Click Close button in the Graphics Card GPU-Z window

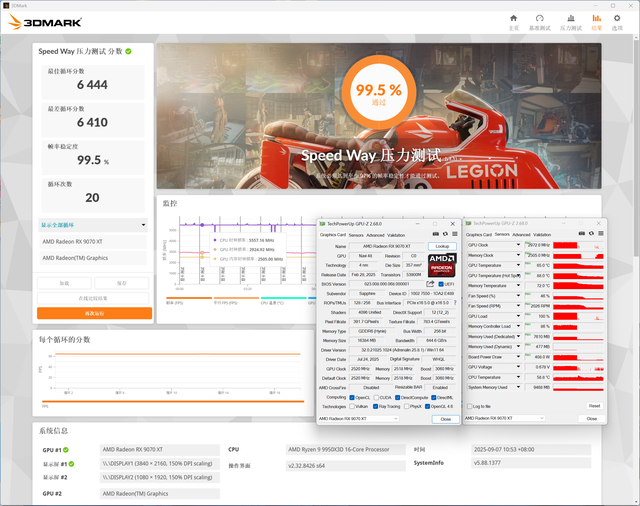coord(445,419)
